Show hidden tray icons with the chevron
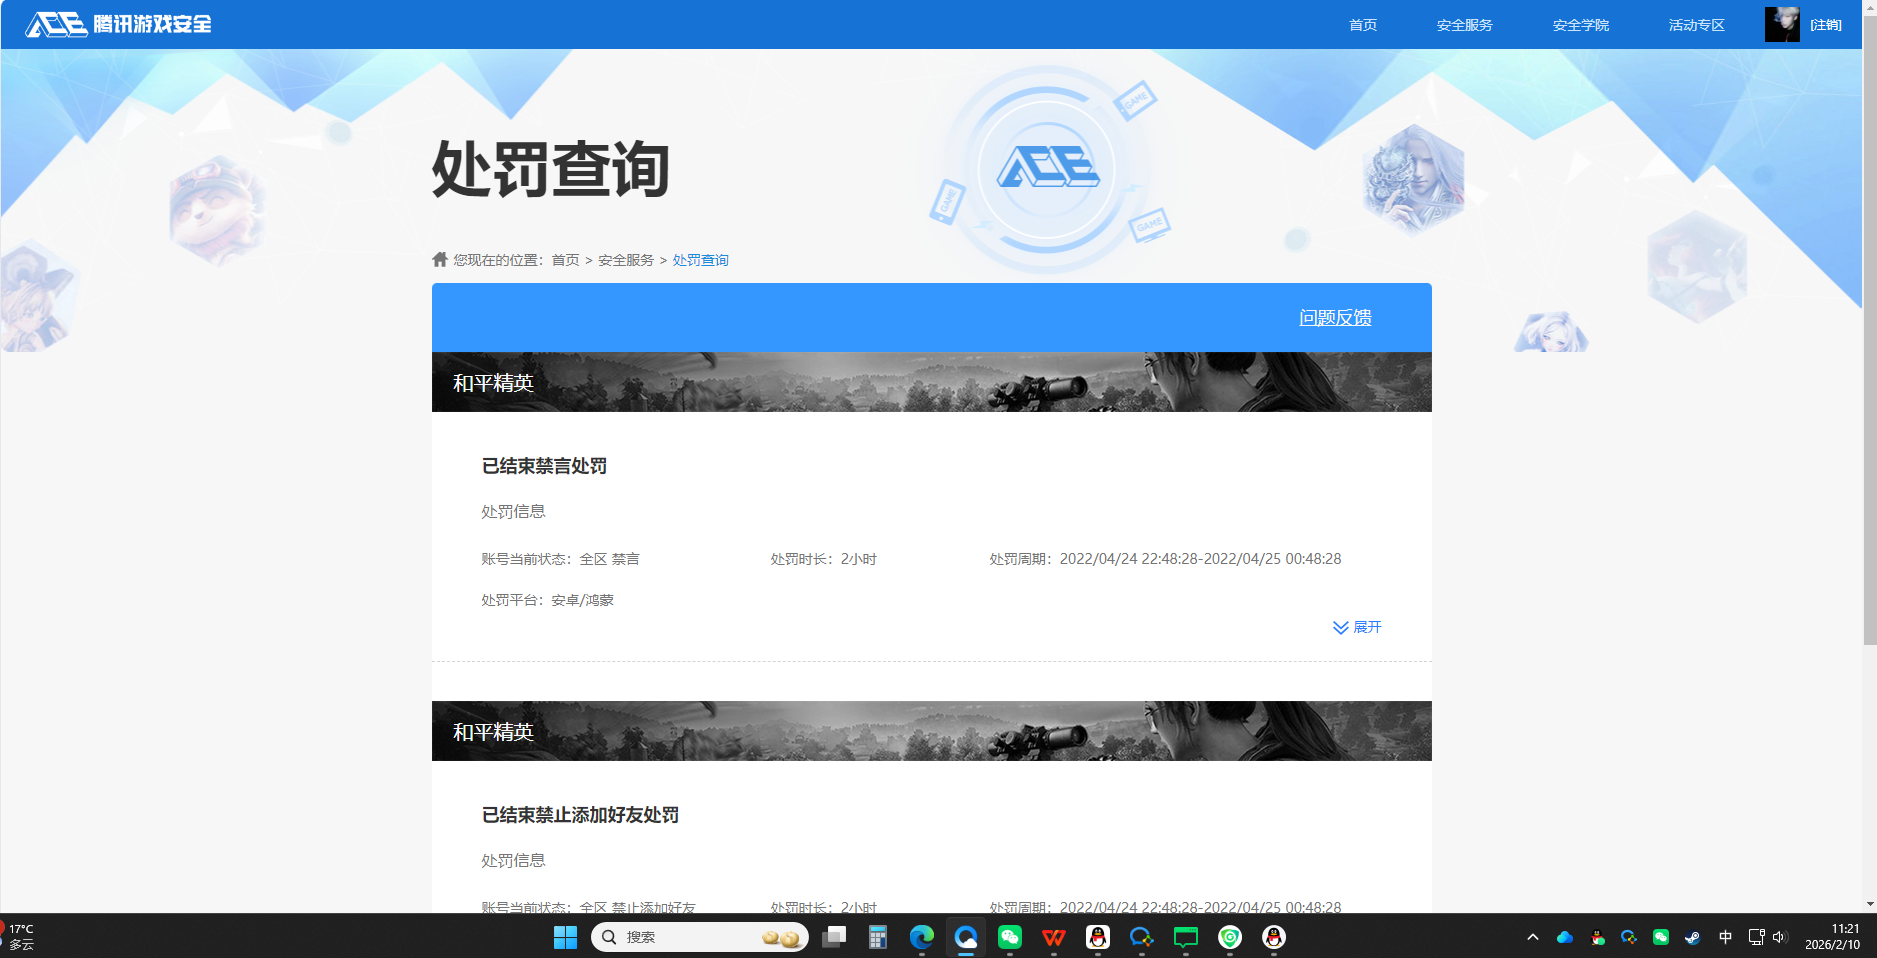The image size is (1877, 958). click(x=1532, y=937)
